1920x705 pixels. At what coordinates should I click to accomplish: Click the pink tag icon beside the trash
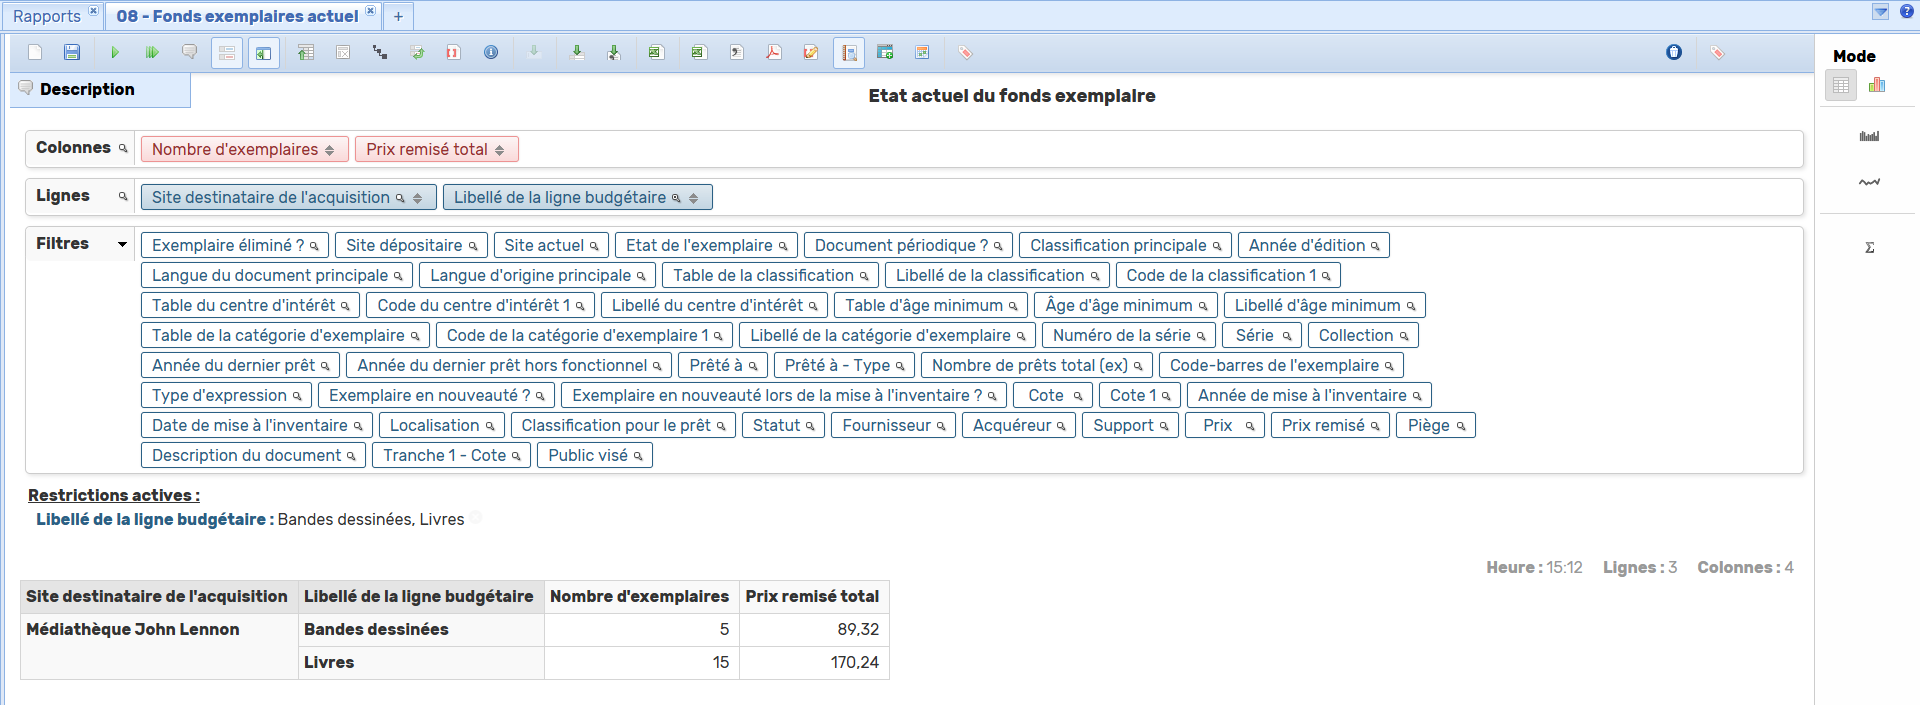(1717, 52)
